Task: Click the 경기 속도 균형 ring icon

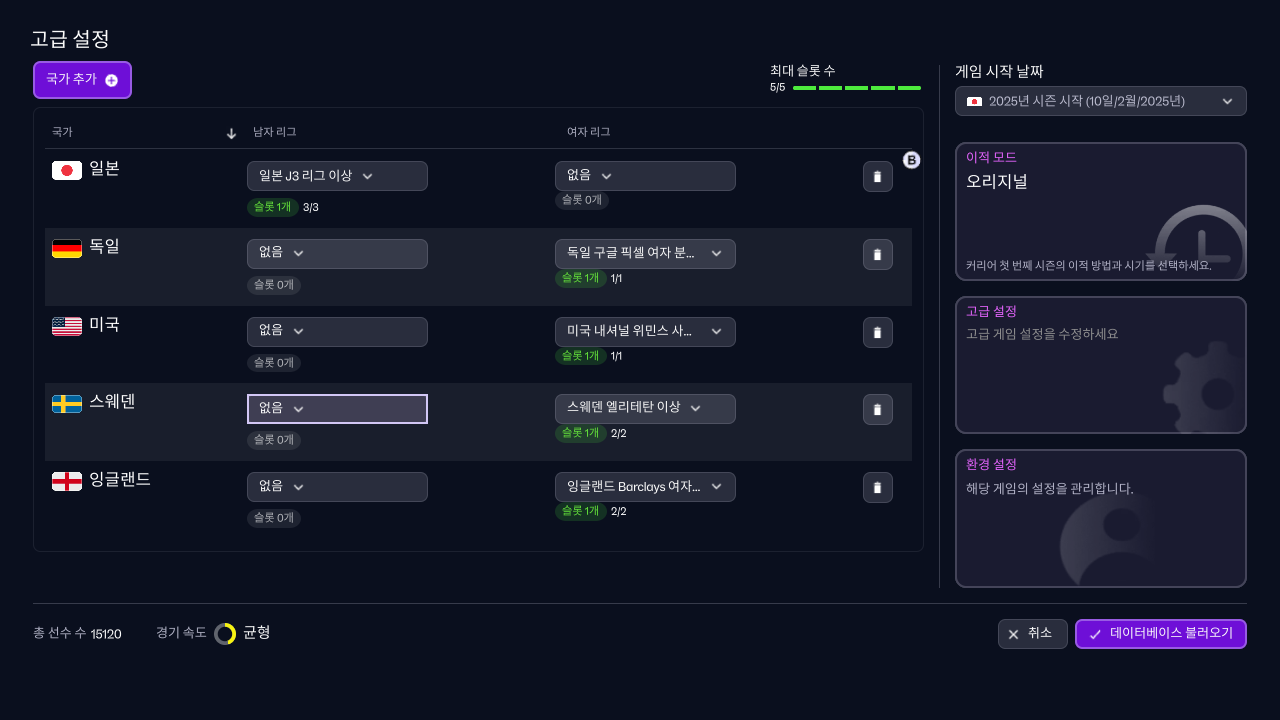Action: [x=225, y=633]
